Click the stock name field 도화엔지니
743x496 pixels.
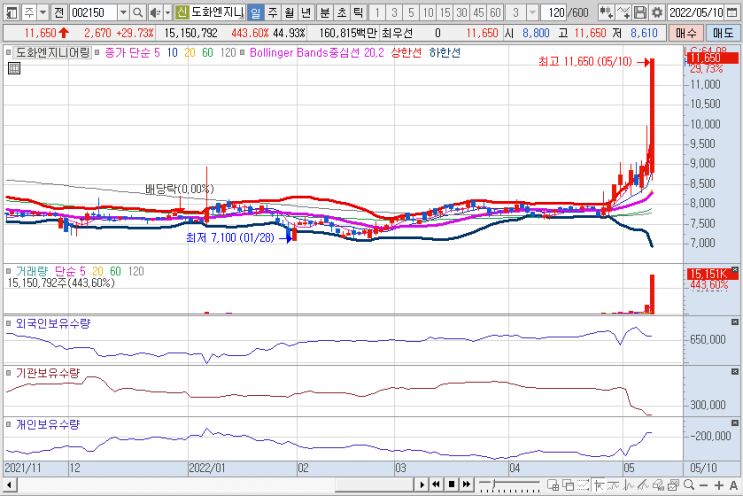(x=217, y=13)
